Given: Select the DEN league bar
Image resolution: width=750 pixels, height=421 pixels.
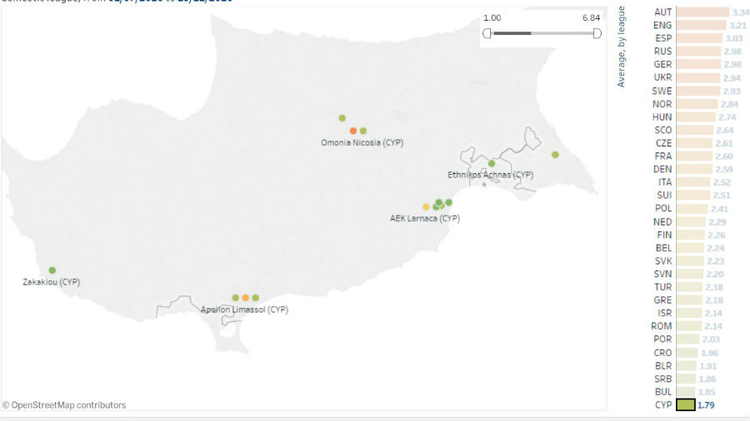Looking at the screenshot, I should pyautogui.click(x=696, y=169).
